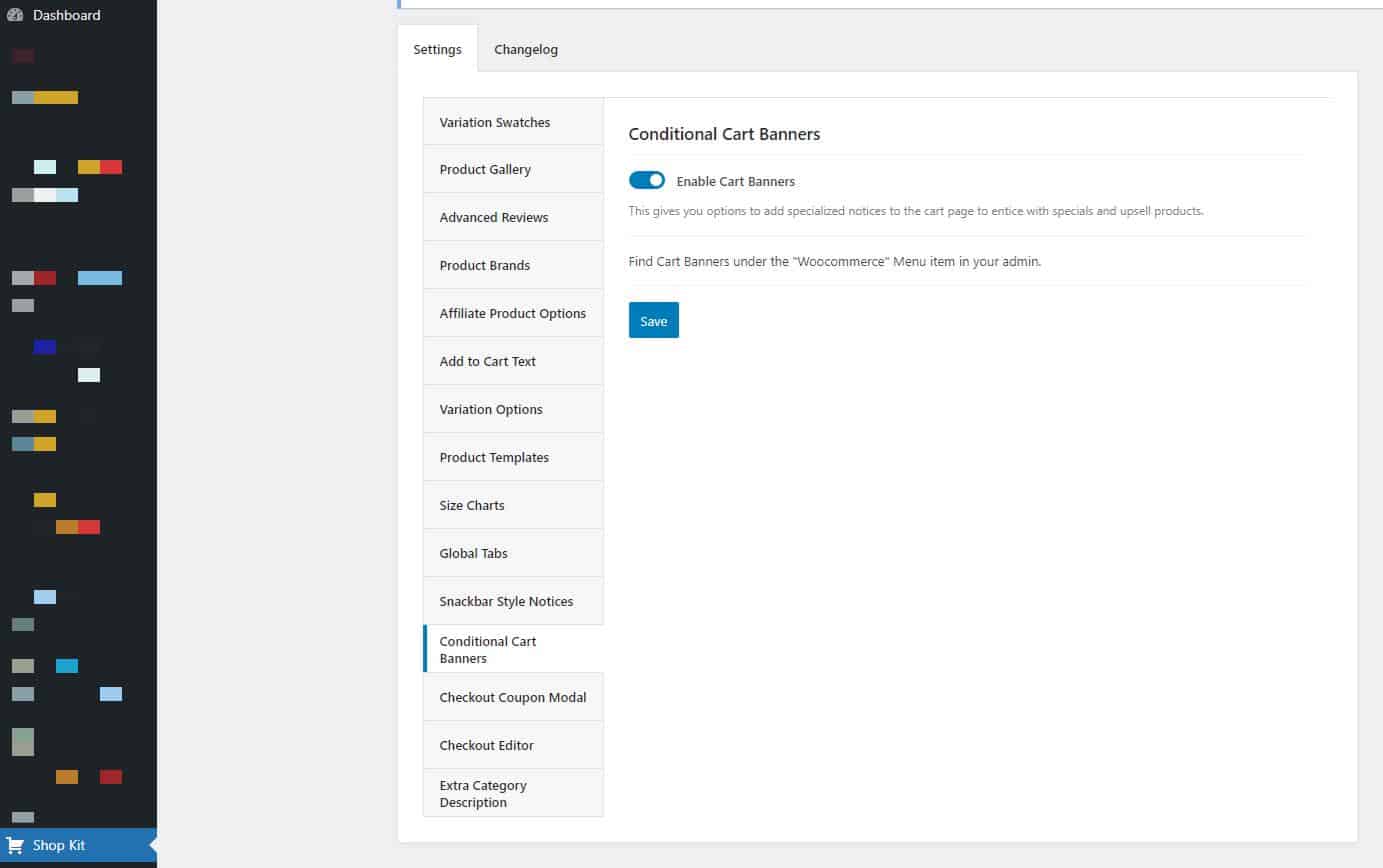Switch to the Changelog tab
This screenshot has height=868, width=1383.
tap(525, 49)
